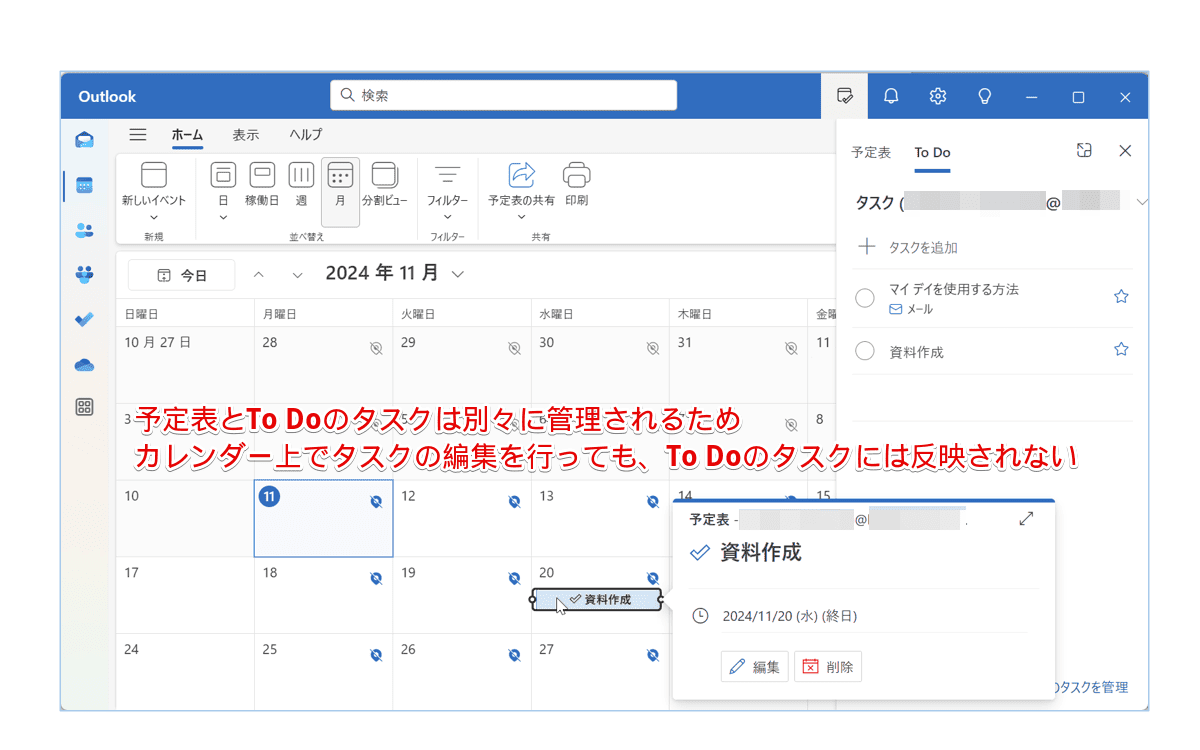This screenshot has height=750, width=1200.
Task: Click 編集 in the task popup
Action: pyautogui.click(x=755, y=666)
